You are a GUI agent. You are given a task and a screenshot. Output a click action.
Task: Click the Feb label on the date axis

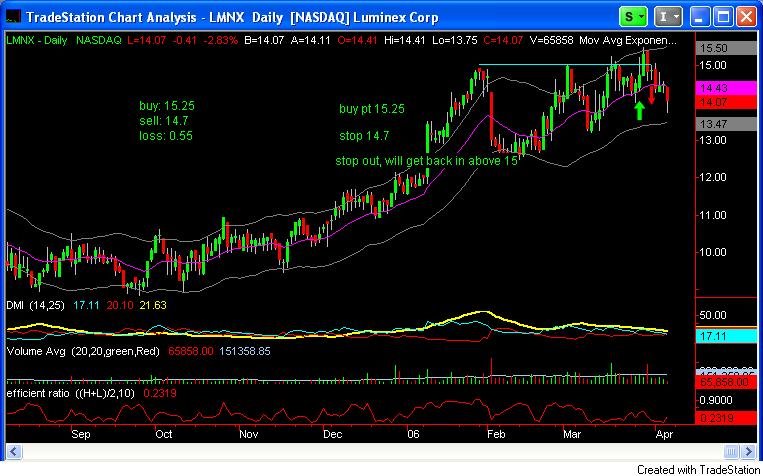[496, 434]
